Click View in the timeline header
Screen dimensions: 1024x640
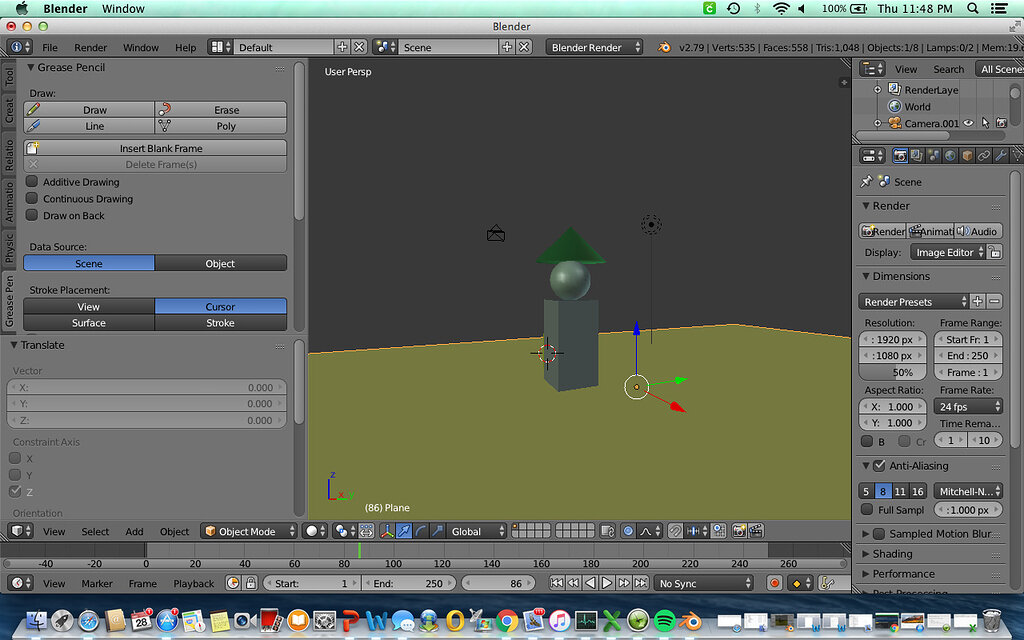coord(54,583)
